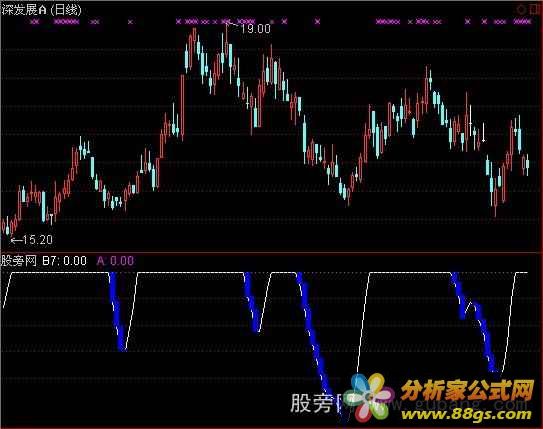
Task: Select the 15.20 low price label
Action: pos(37,240)
